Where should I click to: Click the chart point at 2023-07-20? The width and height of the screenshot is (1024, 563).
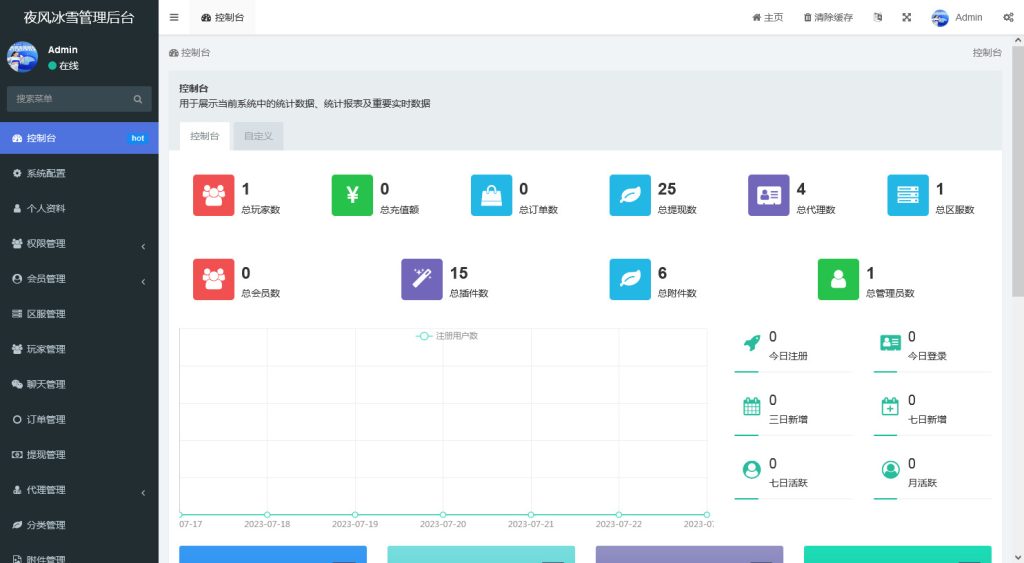[443, 515]
